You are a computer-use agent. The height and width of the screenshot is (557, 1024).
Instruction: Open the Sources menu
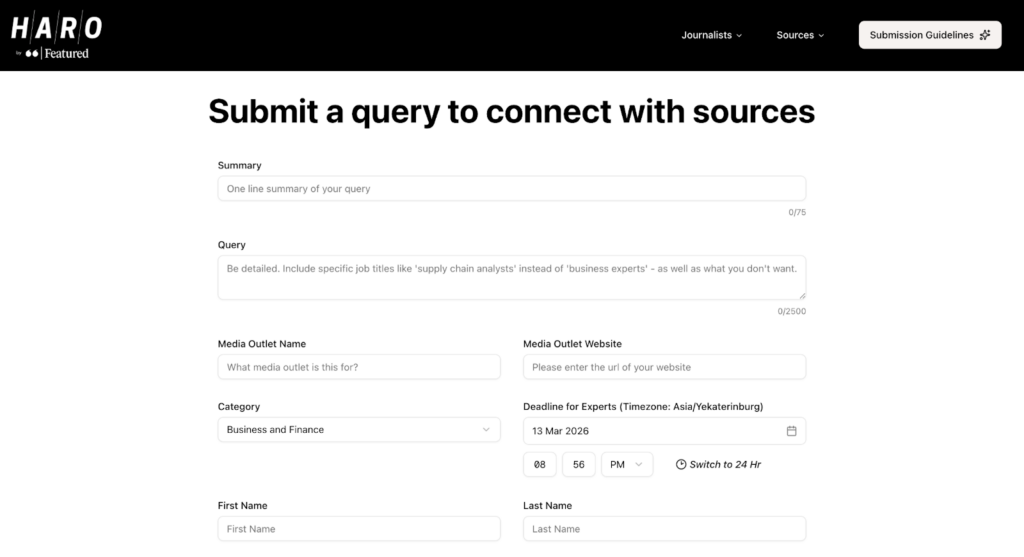[x=800, y=35]
